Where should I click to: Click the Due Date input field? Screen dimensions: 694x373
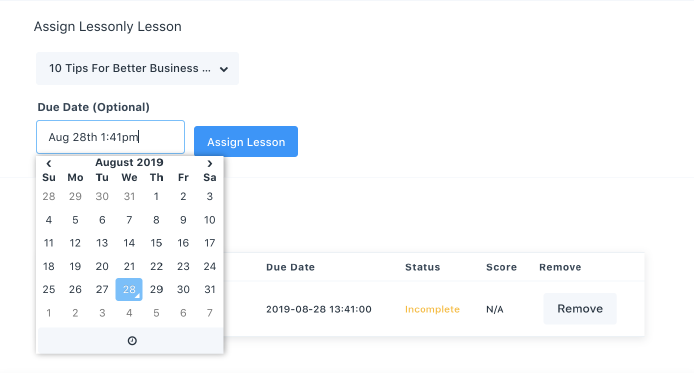[110, 137]
